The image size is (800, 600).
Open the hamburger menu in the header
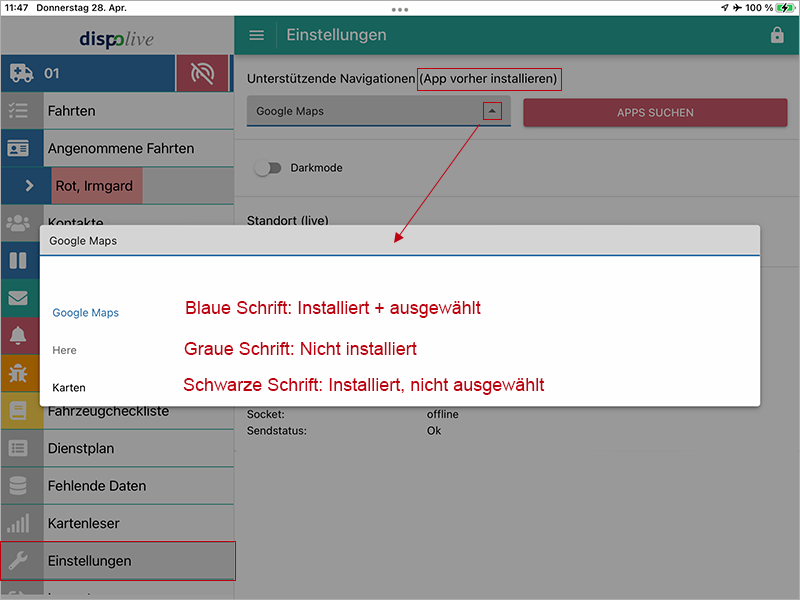(x=256, y=35)
